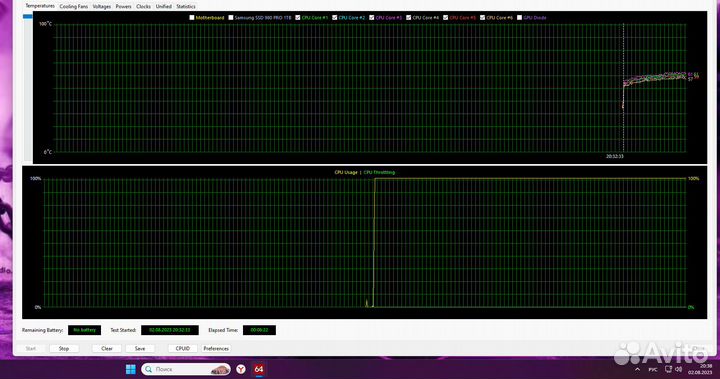Open the CPUID panel button
The image size is (720, 379).
tap(183, 349)
